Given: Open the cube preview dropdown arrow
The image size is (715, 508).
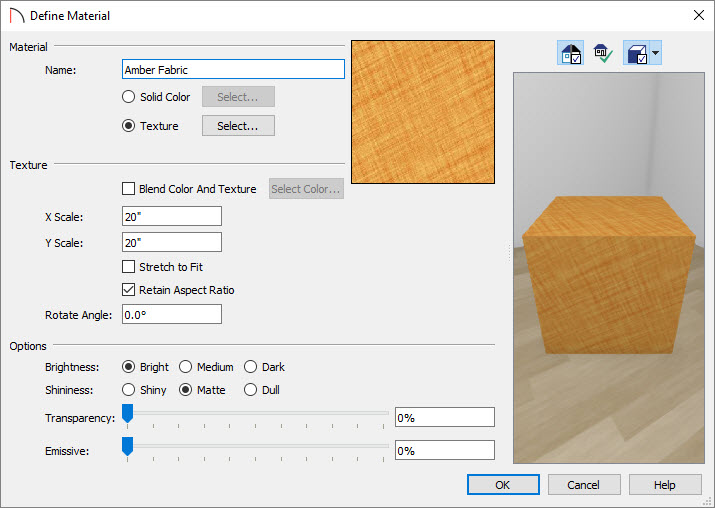Looking at the screenshot, I should tap(656, 53).
